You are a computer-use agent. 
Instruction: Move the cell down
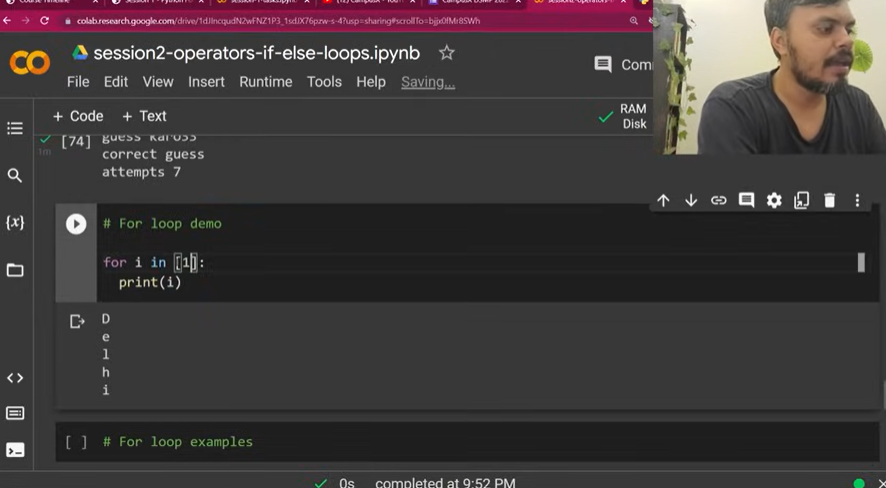[x=691, y=201]
